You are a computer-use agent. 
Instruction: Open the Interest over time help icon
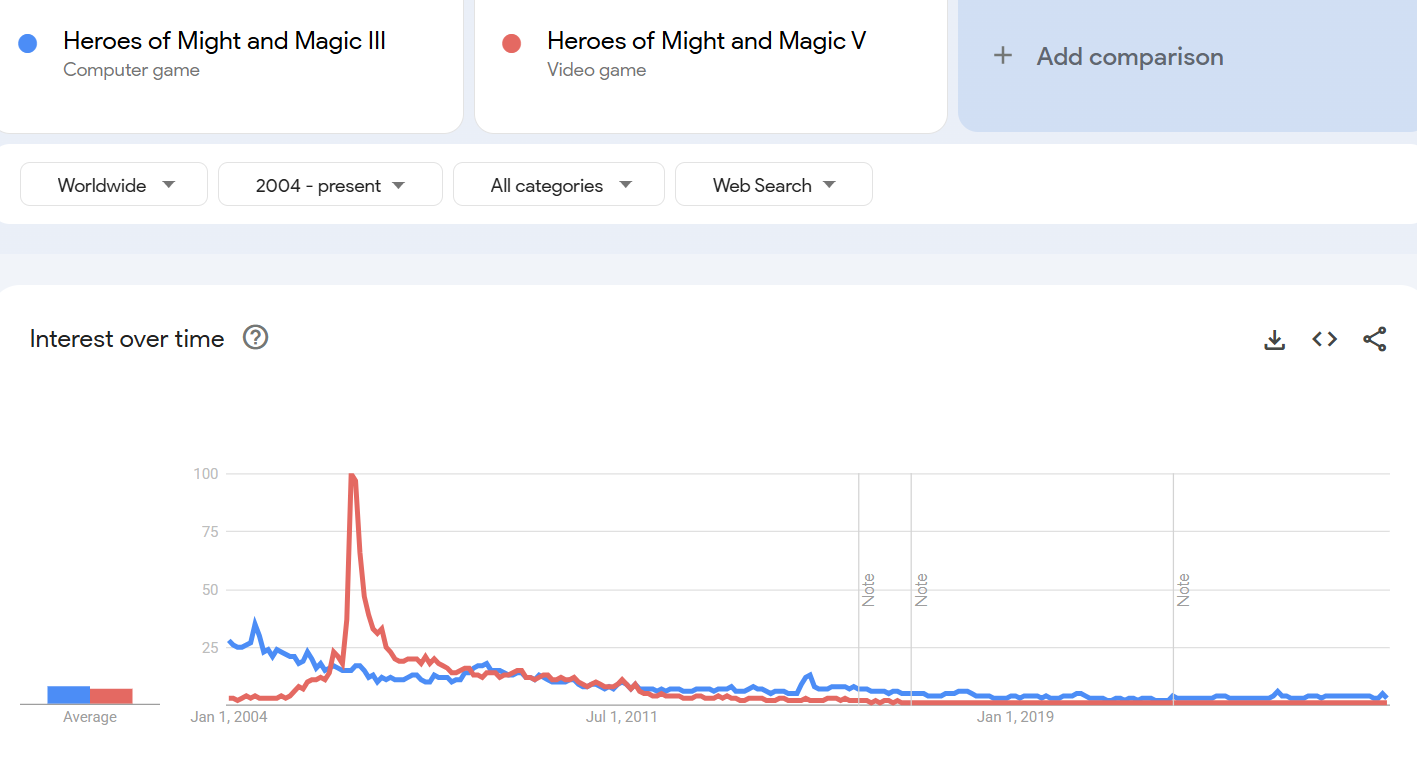(256, 338)
